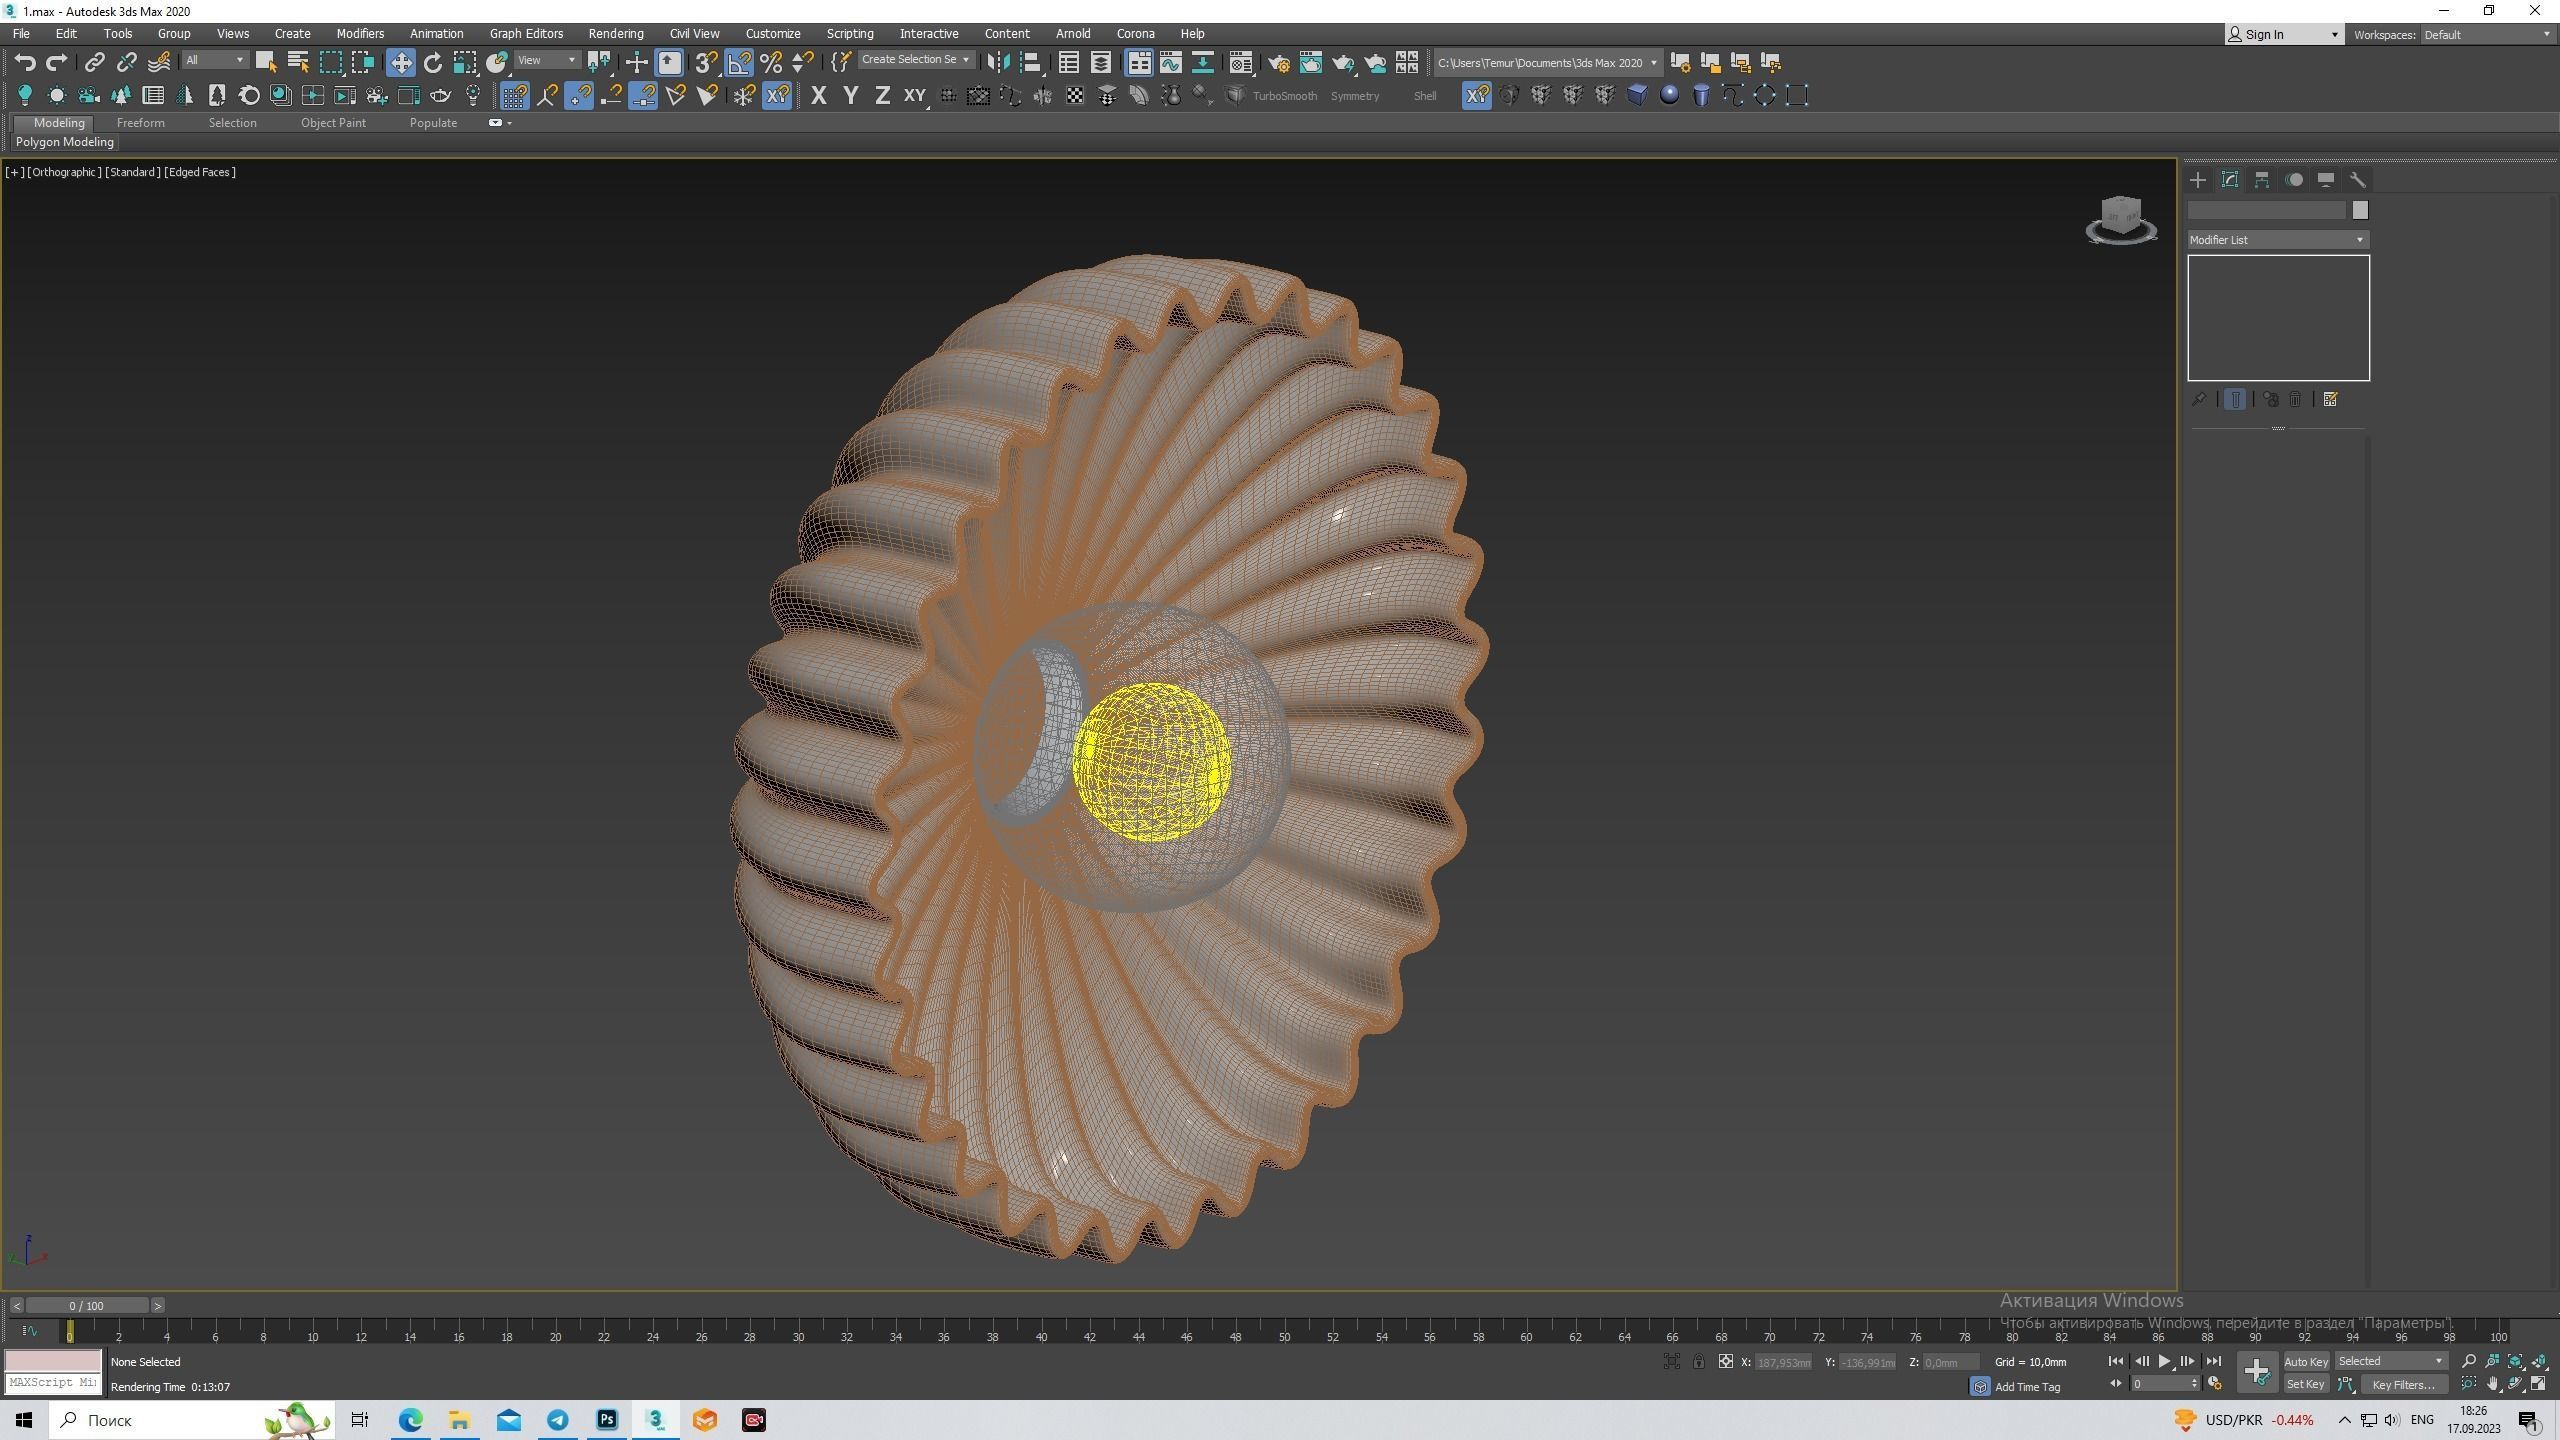Click the Render Frame Window teapot icon

(1310, 62)
